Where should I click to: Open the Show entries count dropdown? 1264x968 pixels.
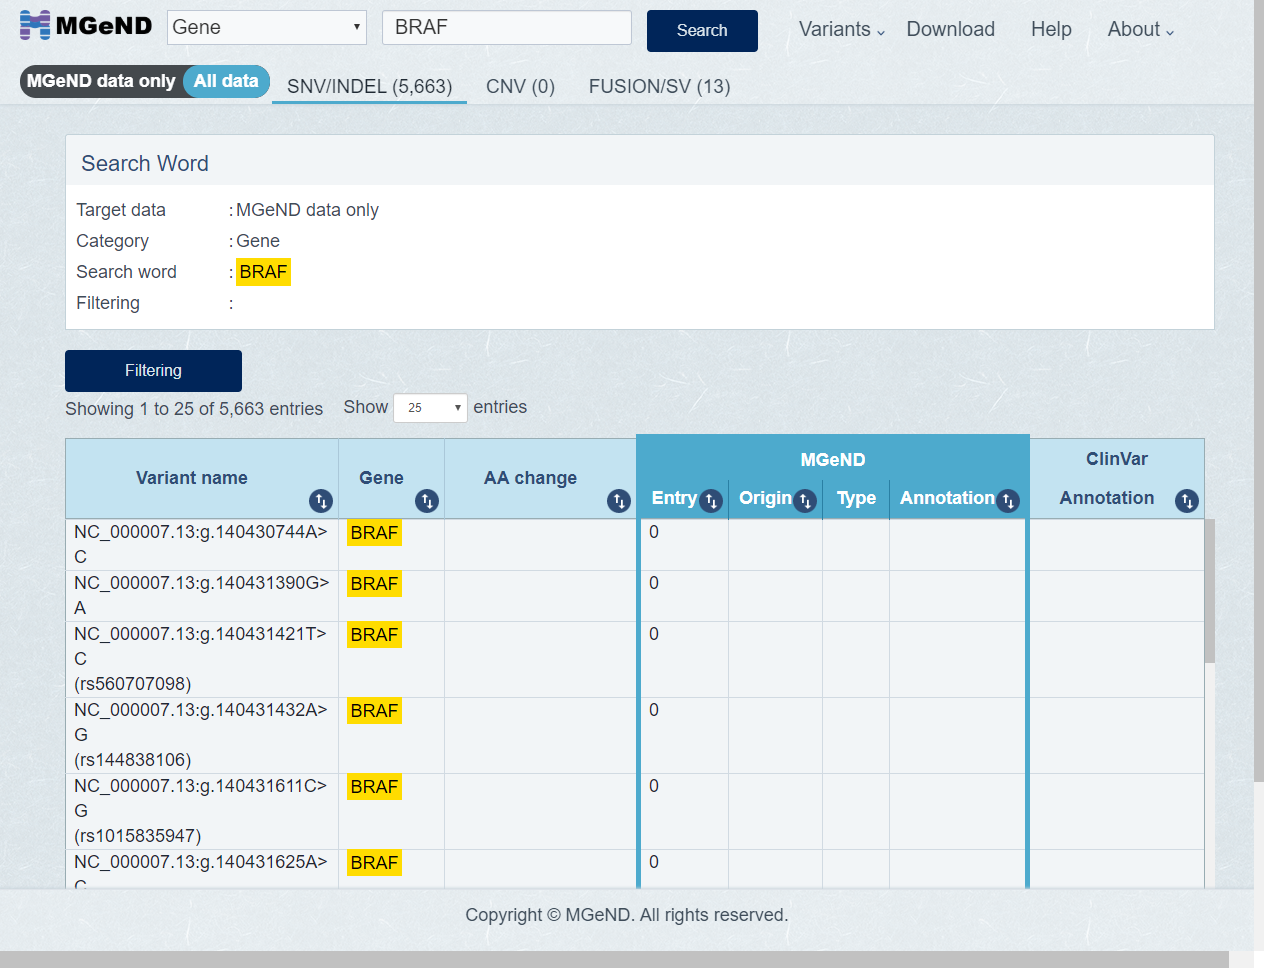pyautogui.click(x=430, y=408)
